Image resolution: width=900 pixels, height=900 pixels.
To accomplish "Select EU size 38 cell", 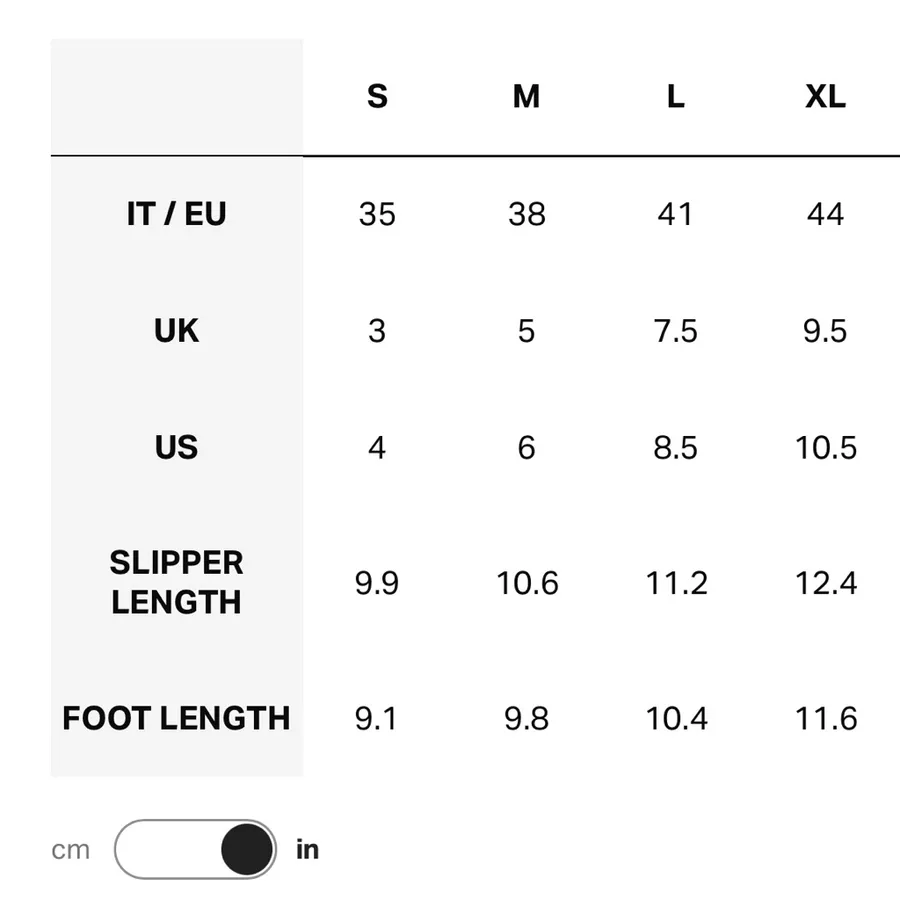I will click(526, 214).
